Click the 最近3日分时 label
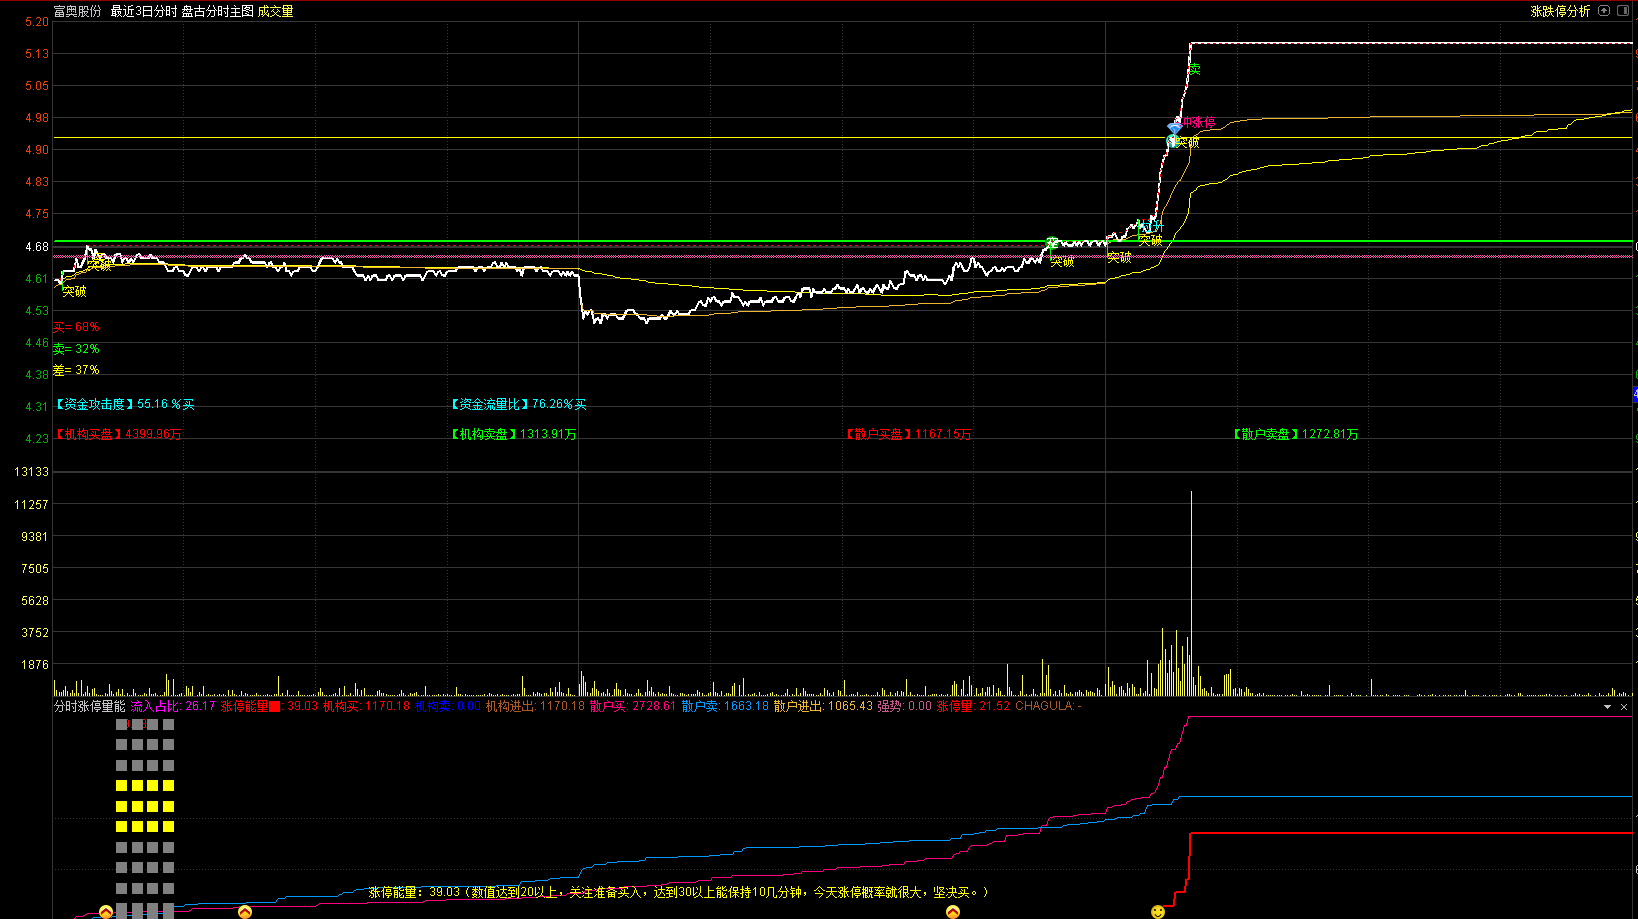 pos(143,11)
